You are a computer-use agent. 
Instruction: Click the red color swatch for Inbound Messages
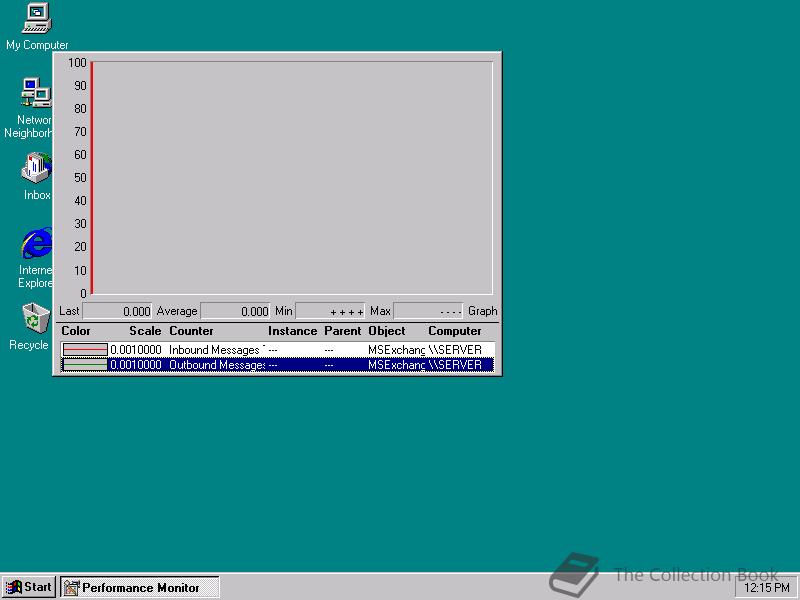click(x=85, y=349)
